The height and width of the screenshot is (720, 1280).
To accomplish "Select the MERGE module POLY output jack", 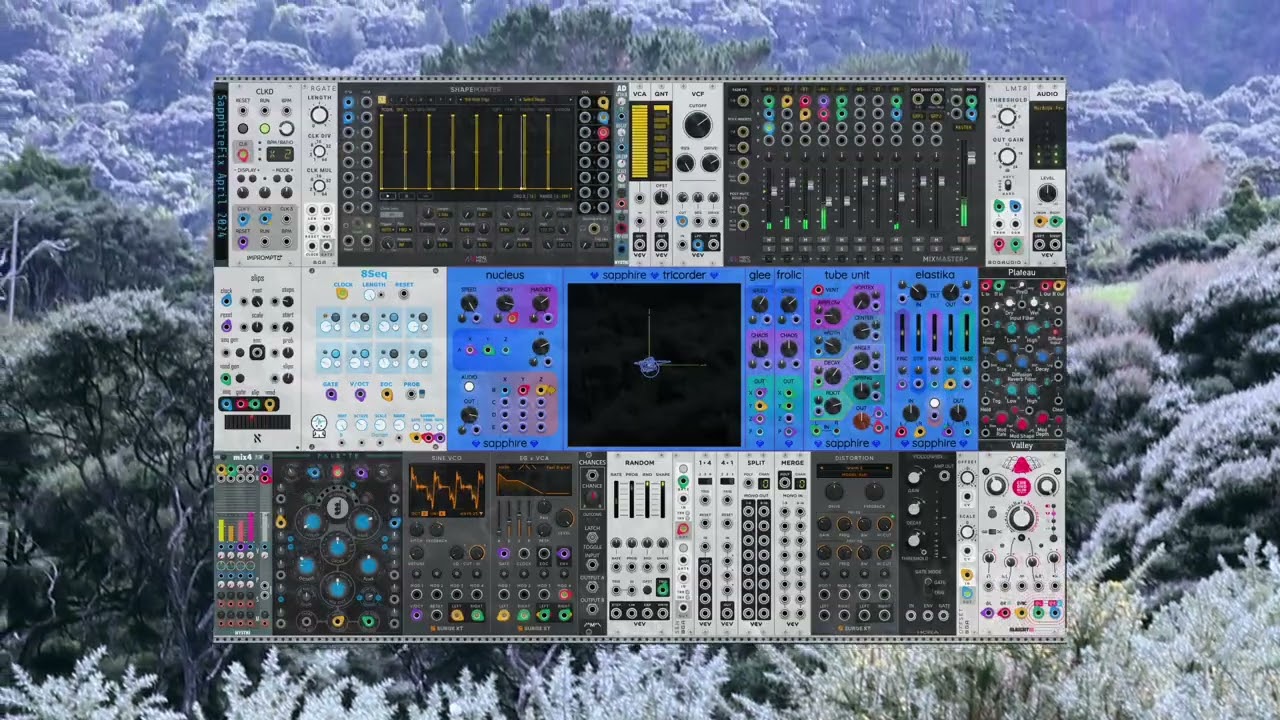I will (785, 483).
